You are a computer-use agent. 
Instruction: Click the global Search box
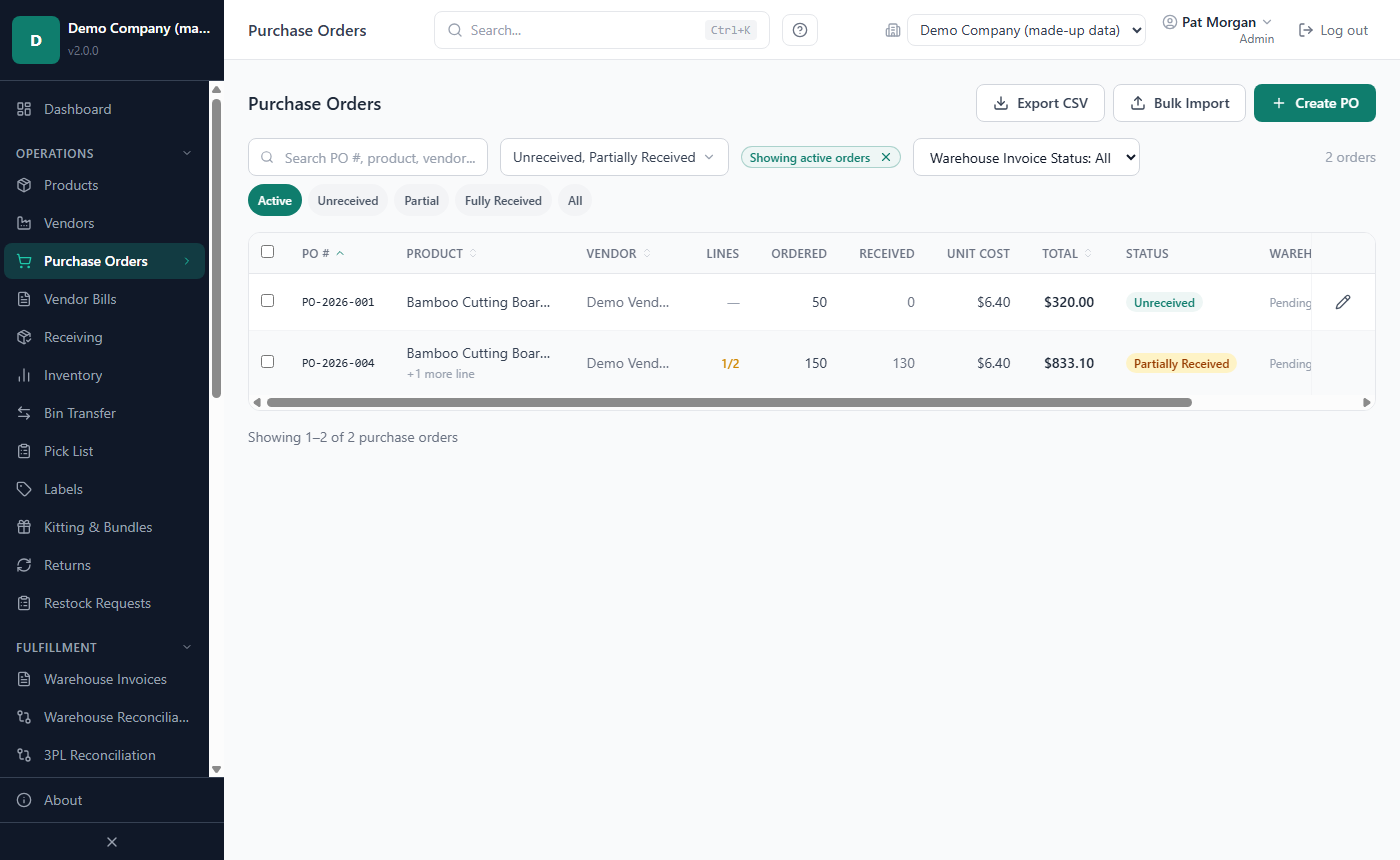(x=602, y=30)
